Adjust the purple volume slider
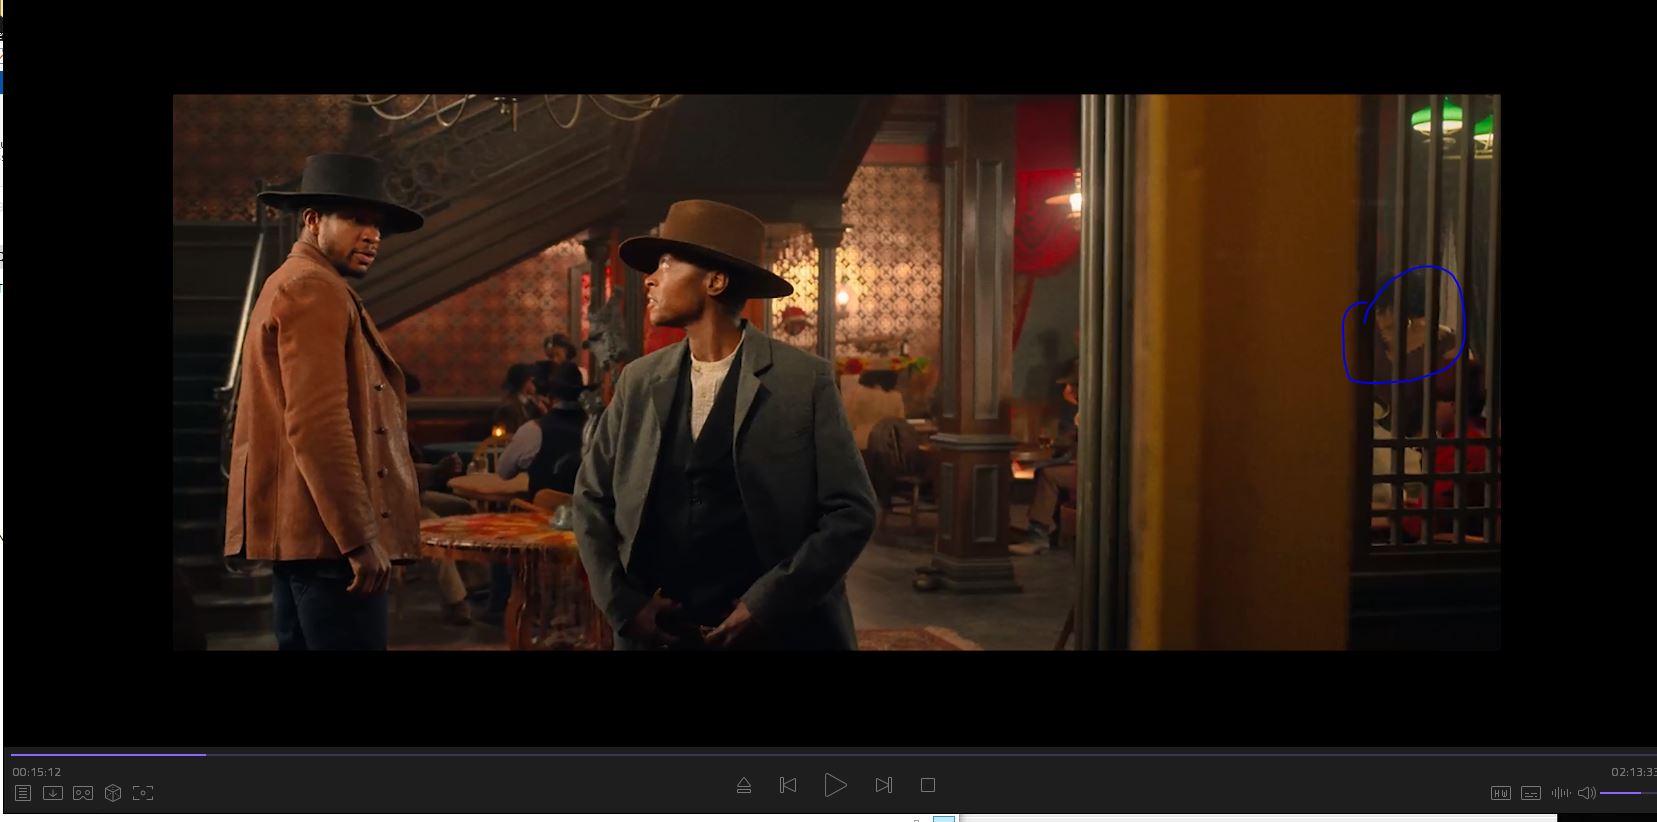 coord(1625,793)
